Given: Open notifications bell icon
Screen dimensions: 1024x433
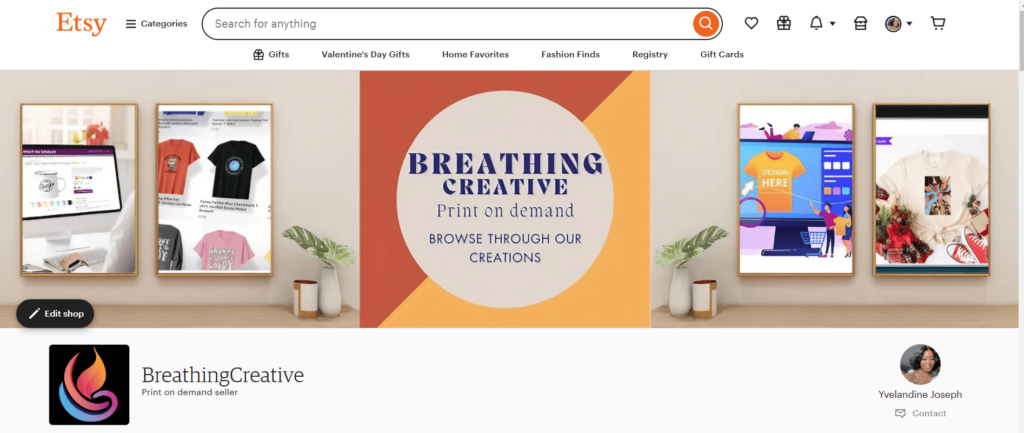Looking at the screenshot, I should click(816, 24).
